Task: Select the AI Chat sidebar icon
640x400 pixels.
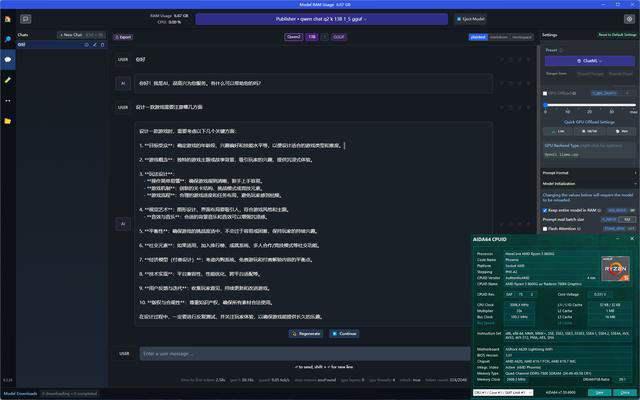Action: [7, 60]
